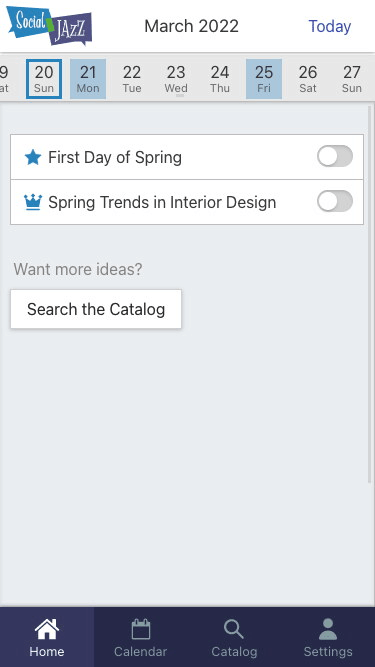Click the March 2022 month title
This screenshot has width=375, height=667.
[x=191, y=26]
